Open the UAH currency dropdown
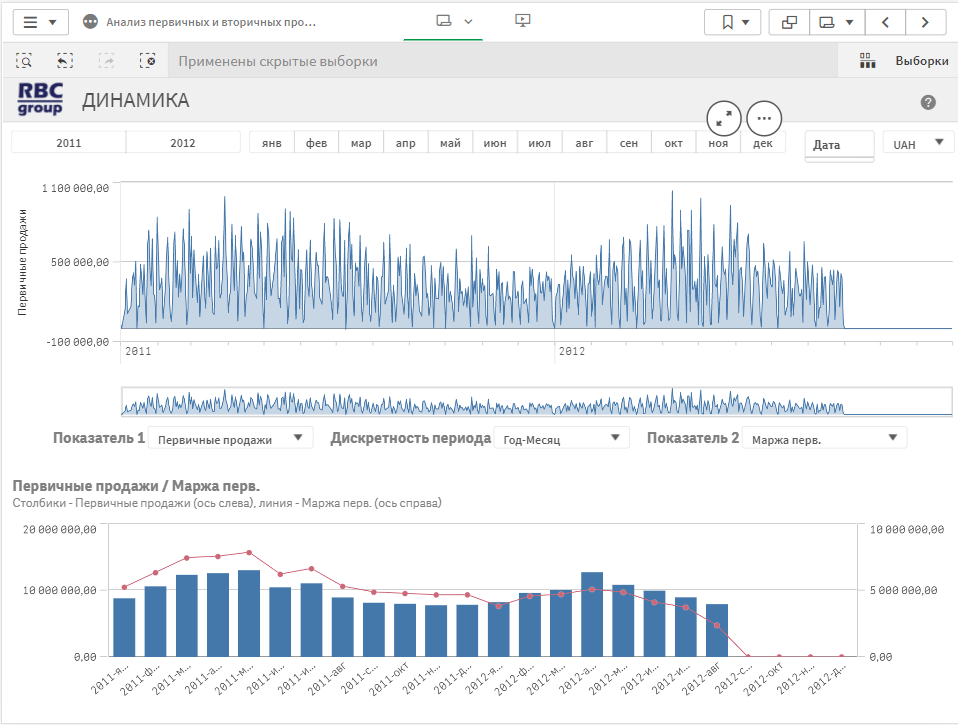The image size is (958, 725). (918, 144)
